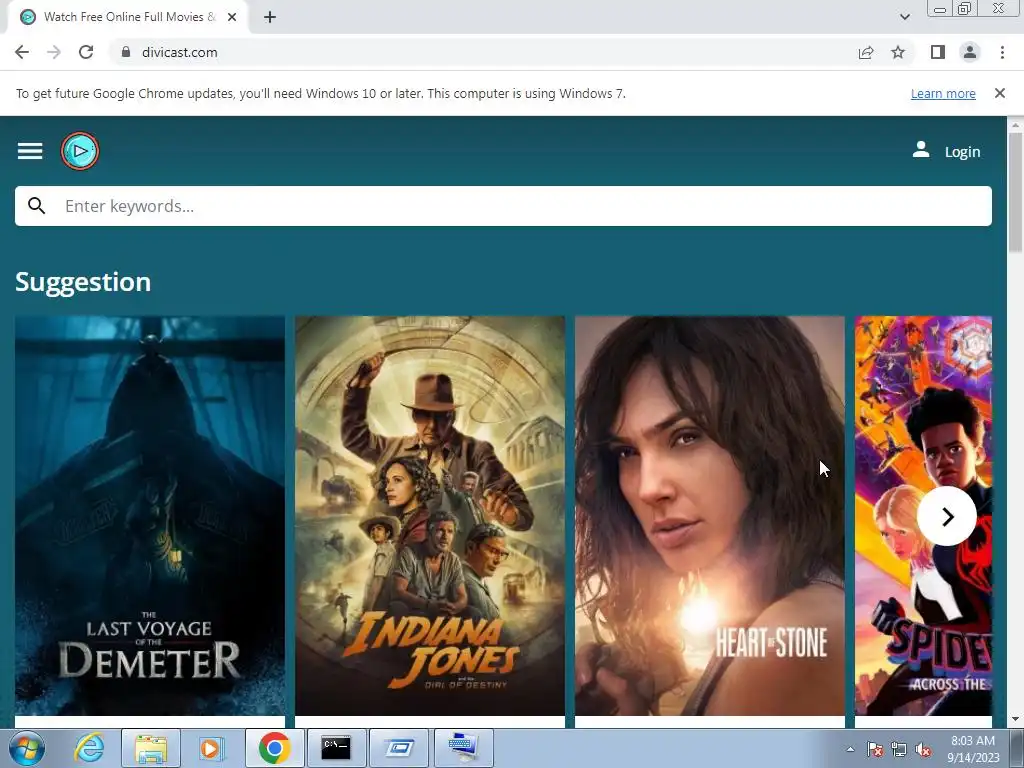Viewport: 1024px width, 768px height.
Task: Click the user profile icon beside Login
Action: (921, 150)
